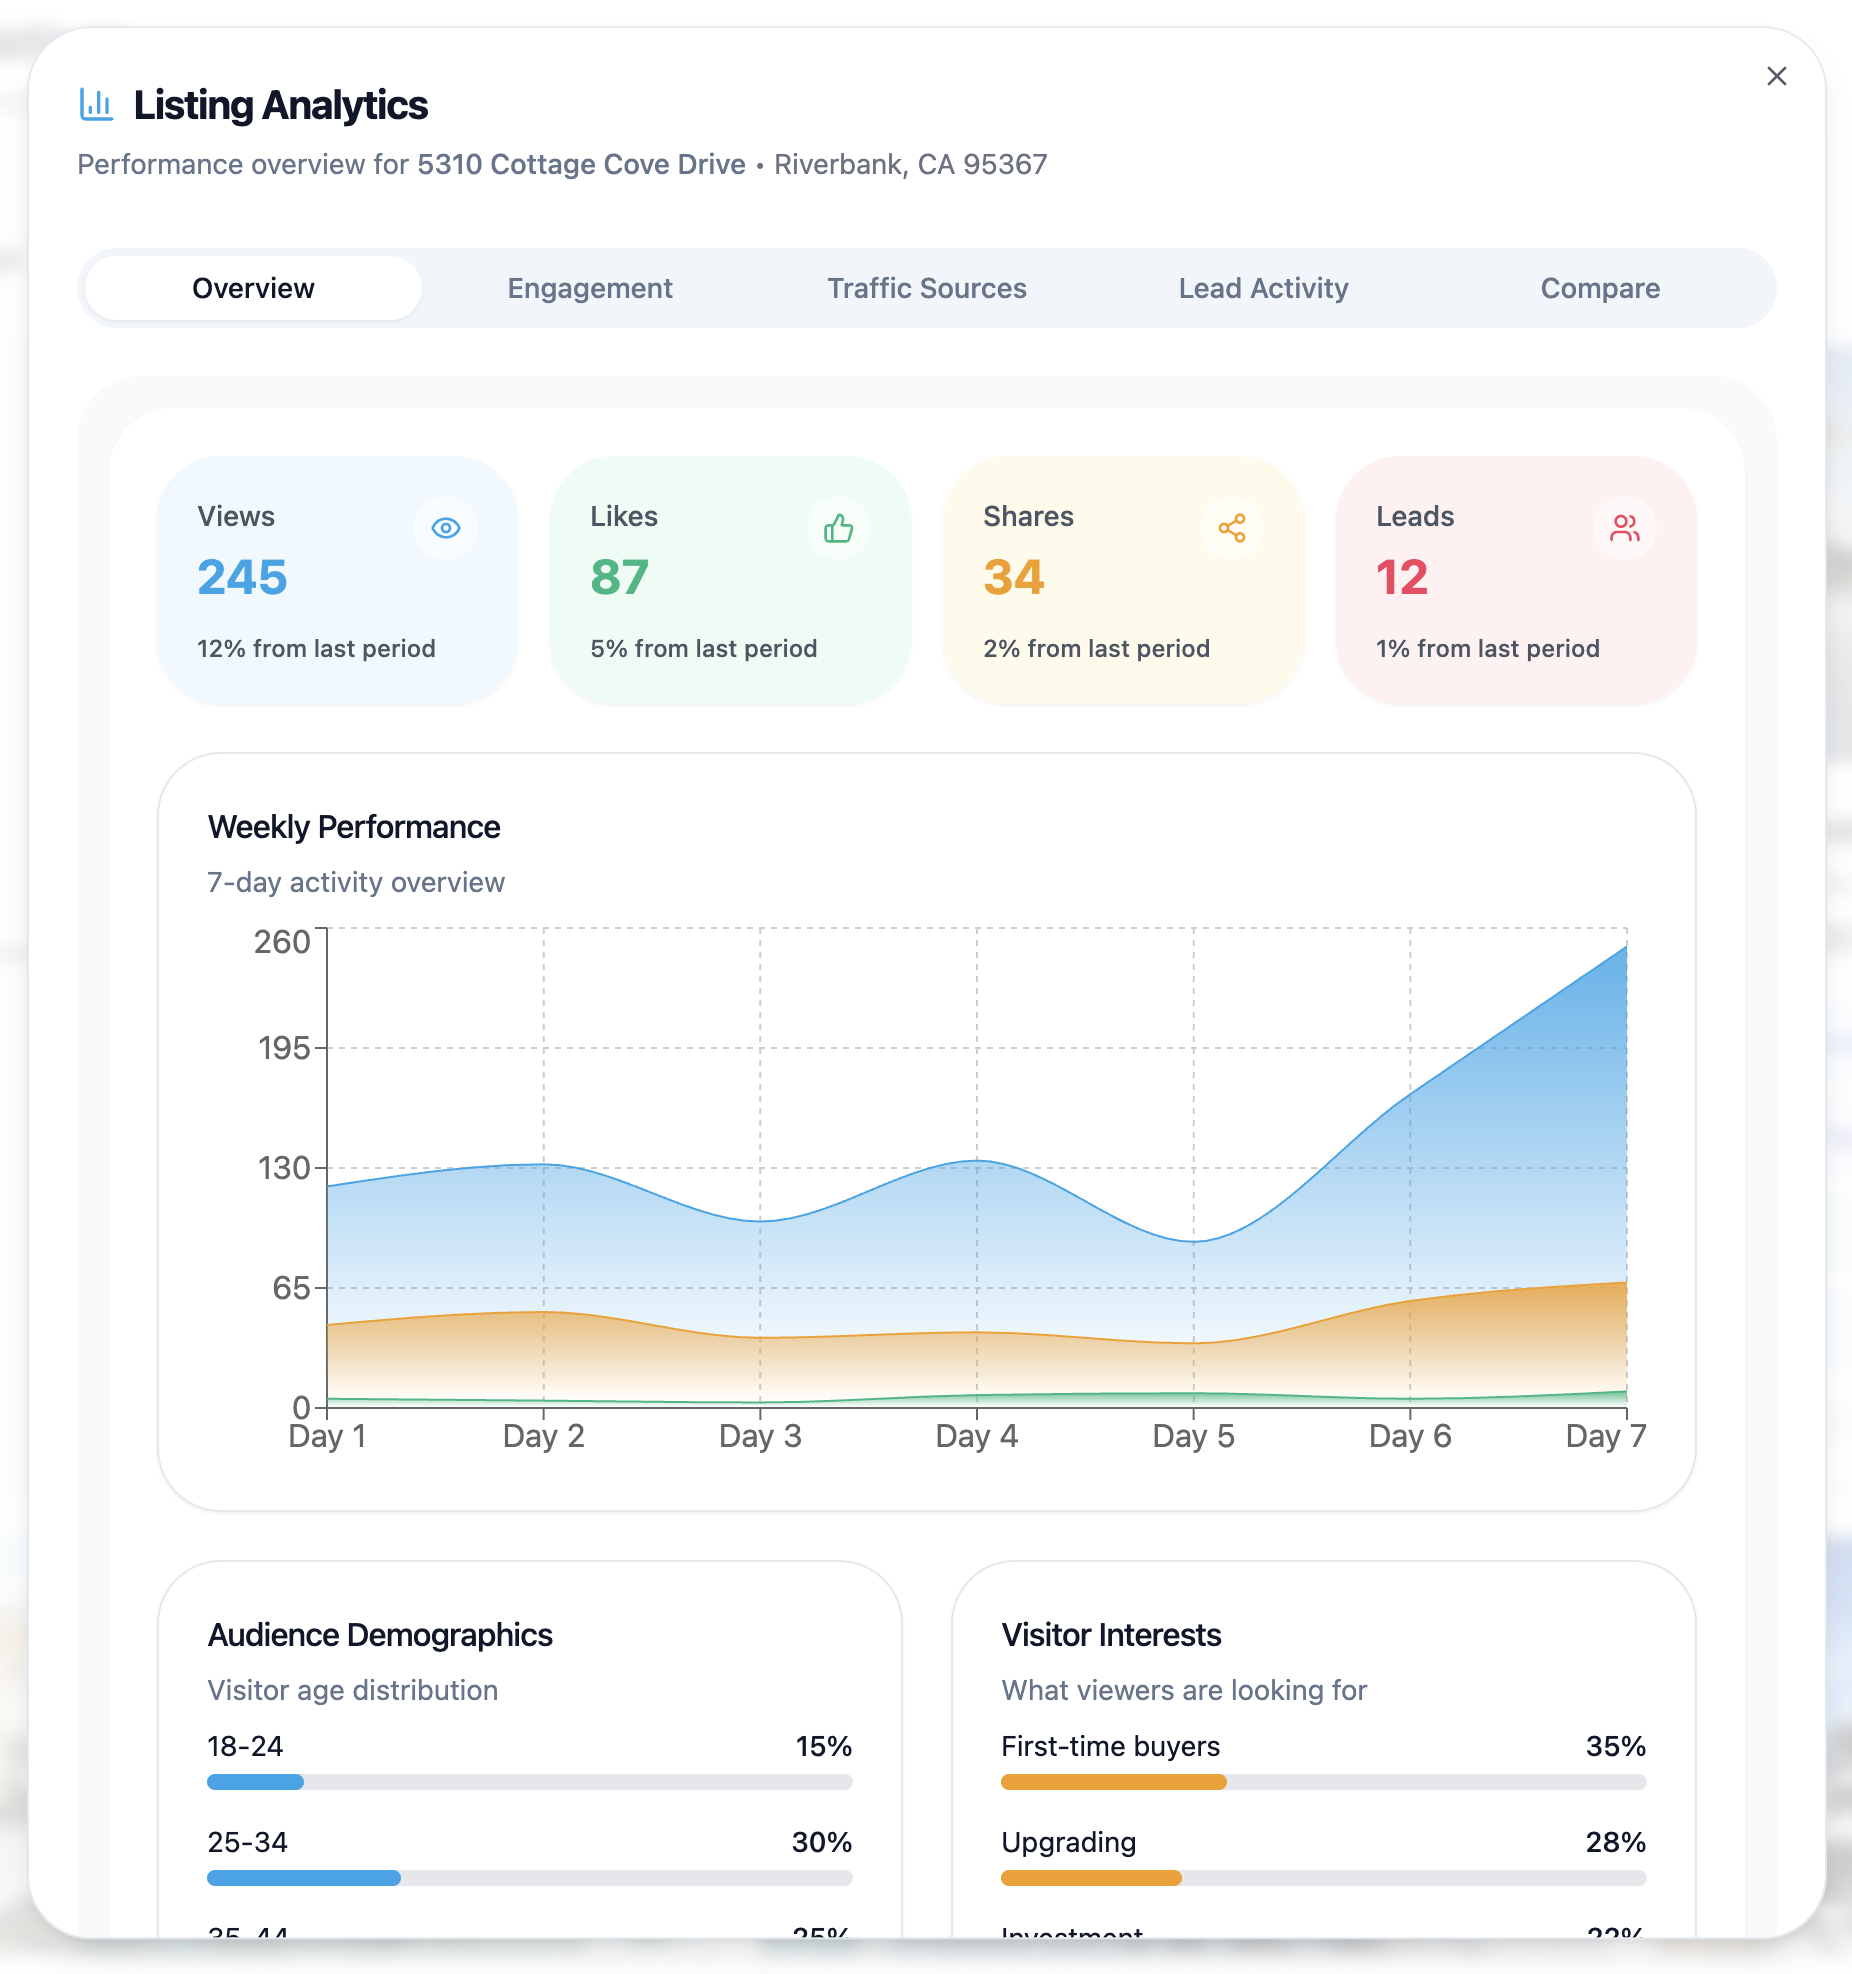Click the First-time buyers progress bar
The height and width of the screenshot is (1974, 1852).
(1323, 1782)
